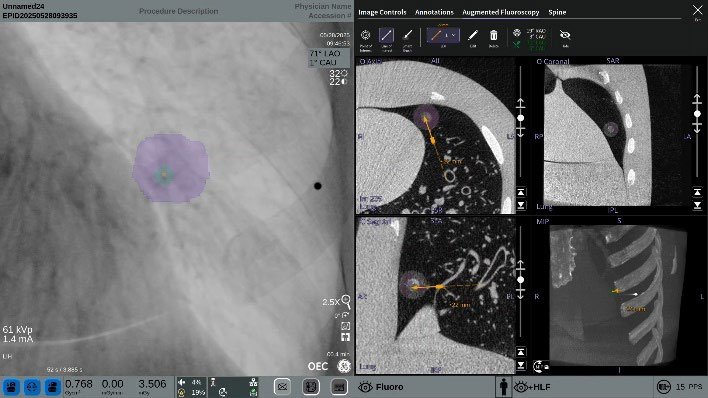Click the Procedure Description field
Viewport: 708px width, 398px height.
pyautogui.click(x=178, y=11)
